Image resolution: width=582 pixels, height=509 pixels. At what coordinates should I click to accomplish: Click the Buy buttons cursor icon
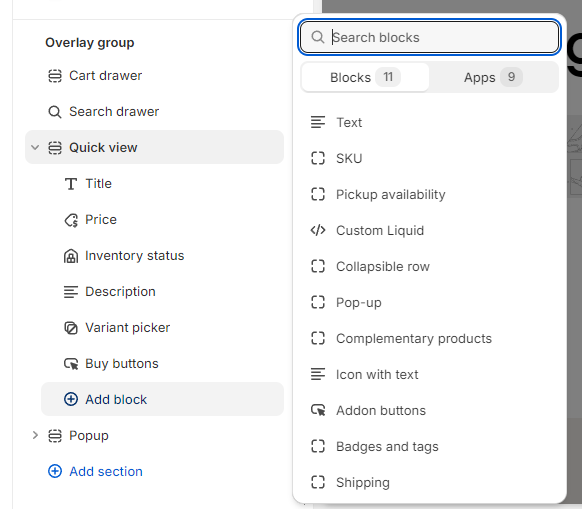[x=71, y=364]
